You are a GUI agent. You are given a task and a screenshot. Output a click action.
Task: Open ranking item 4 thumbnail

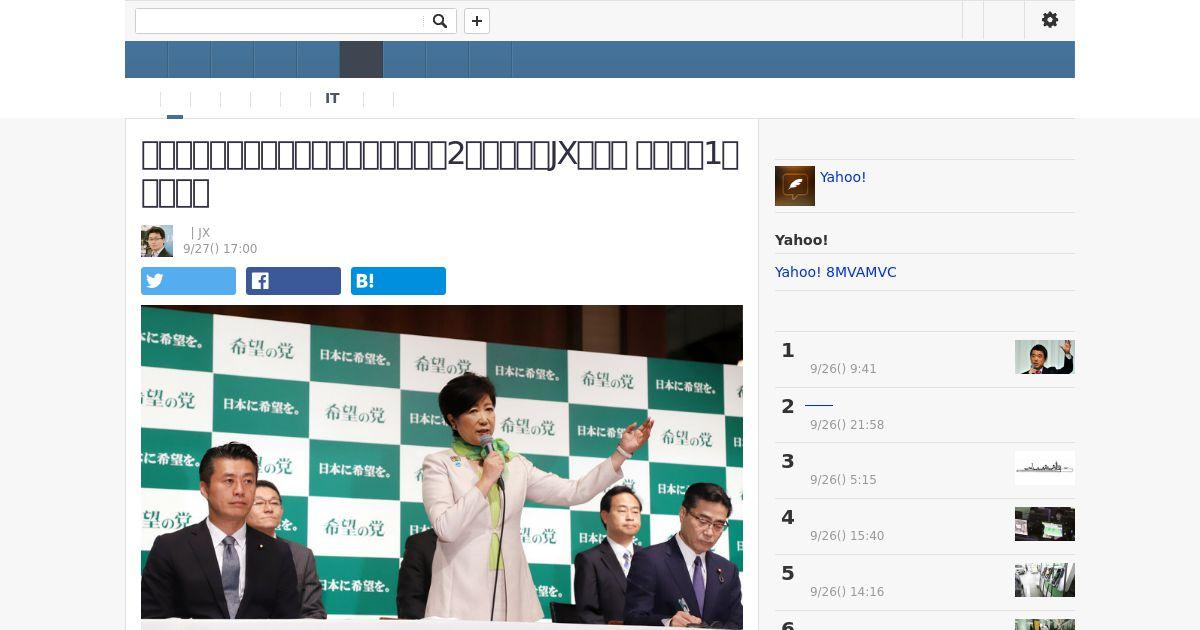[x=1045, y=524]
